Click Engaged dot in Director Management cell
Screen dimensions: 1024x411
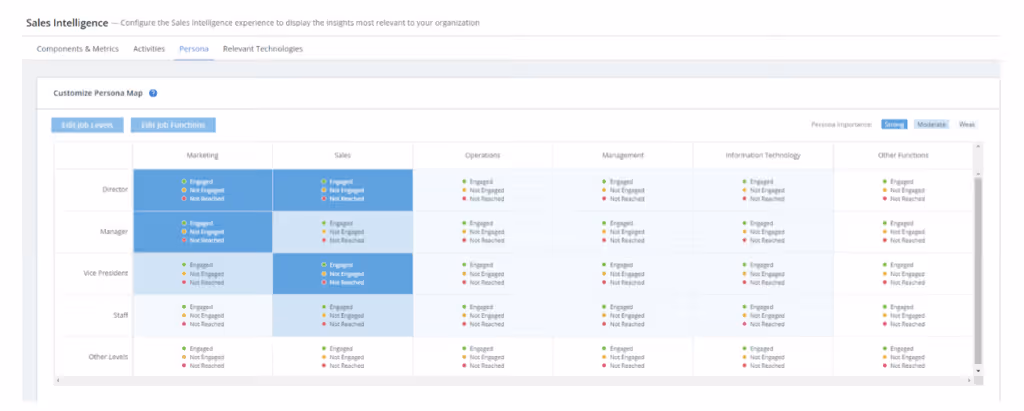[x=604, y=182]
